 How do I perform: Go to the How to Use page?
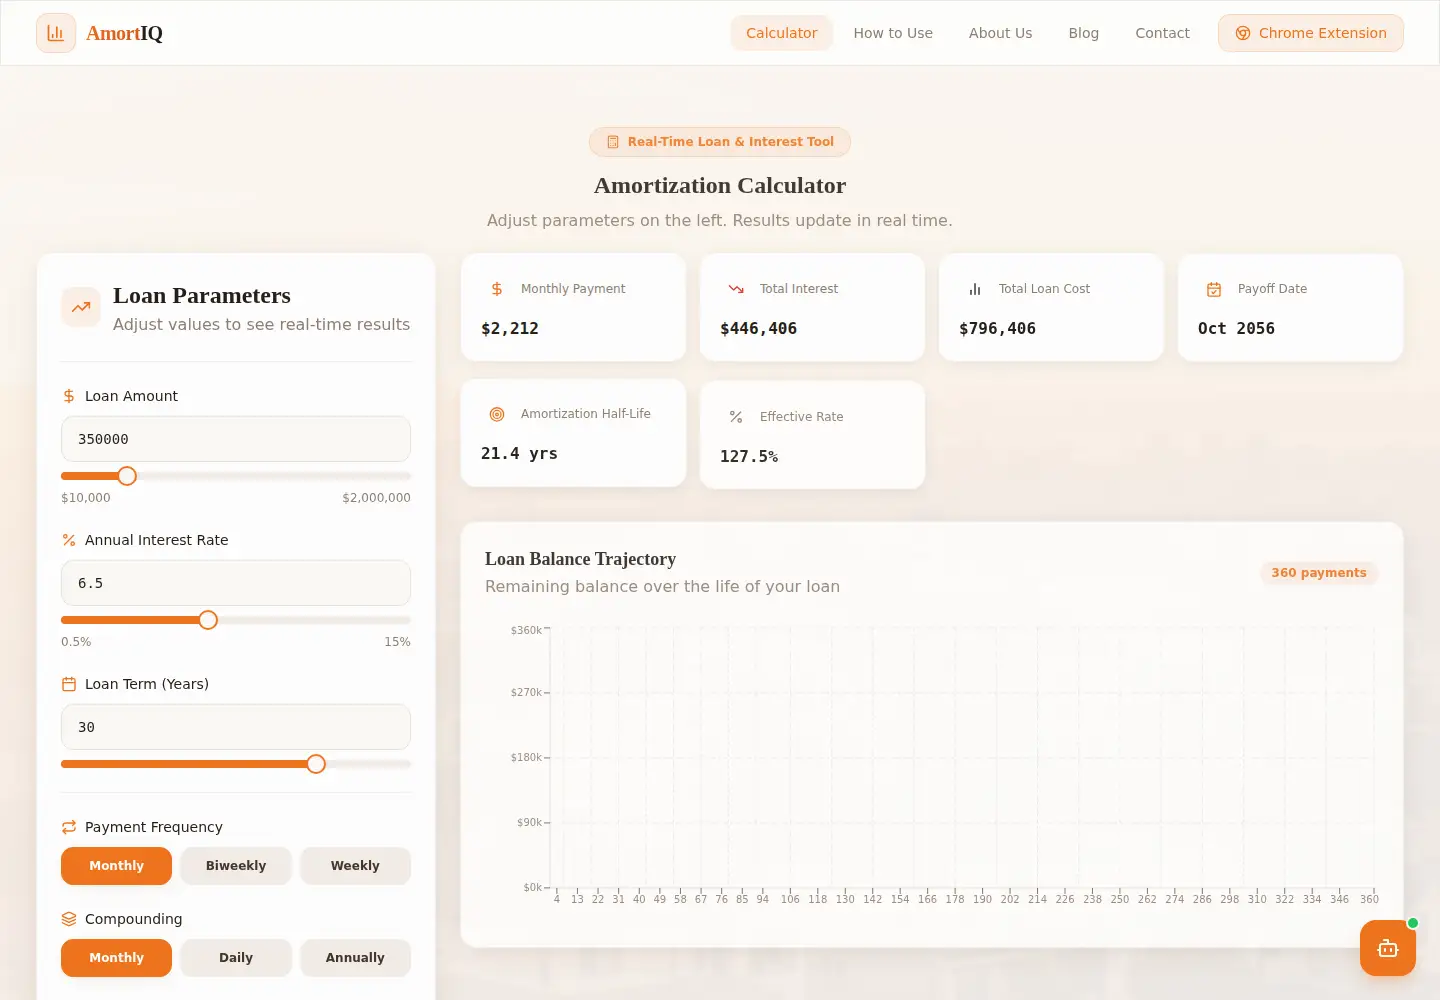[893, 33]
